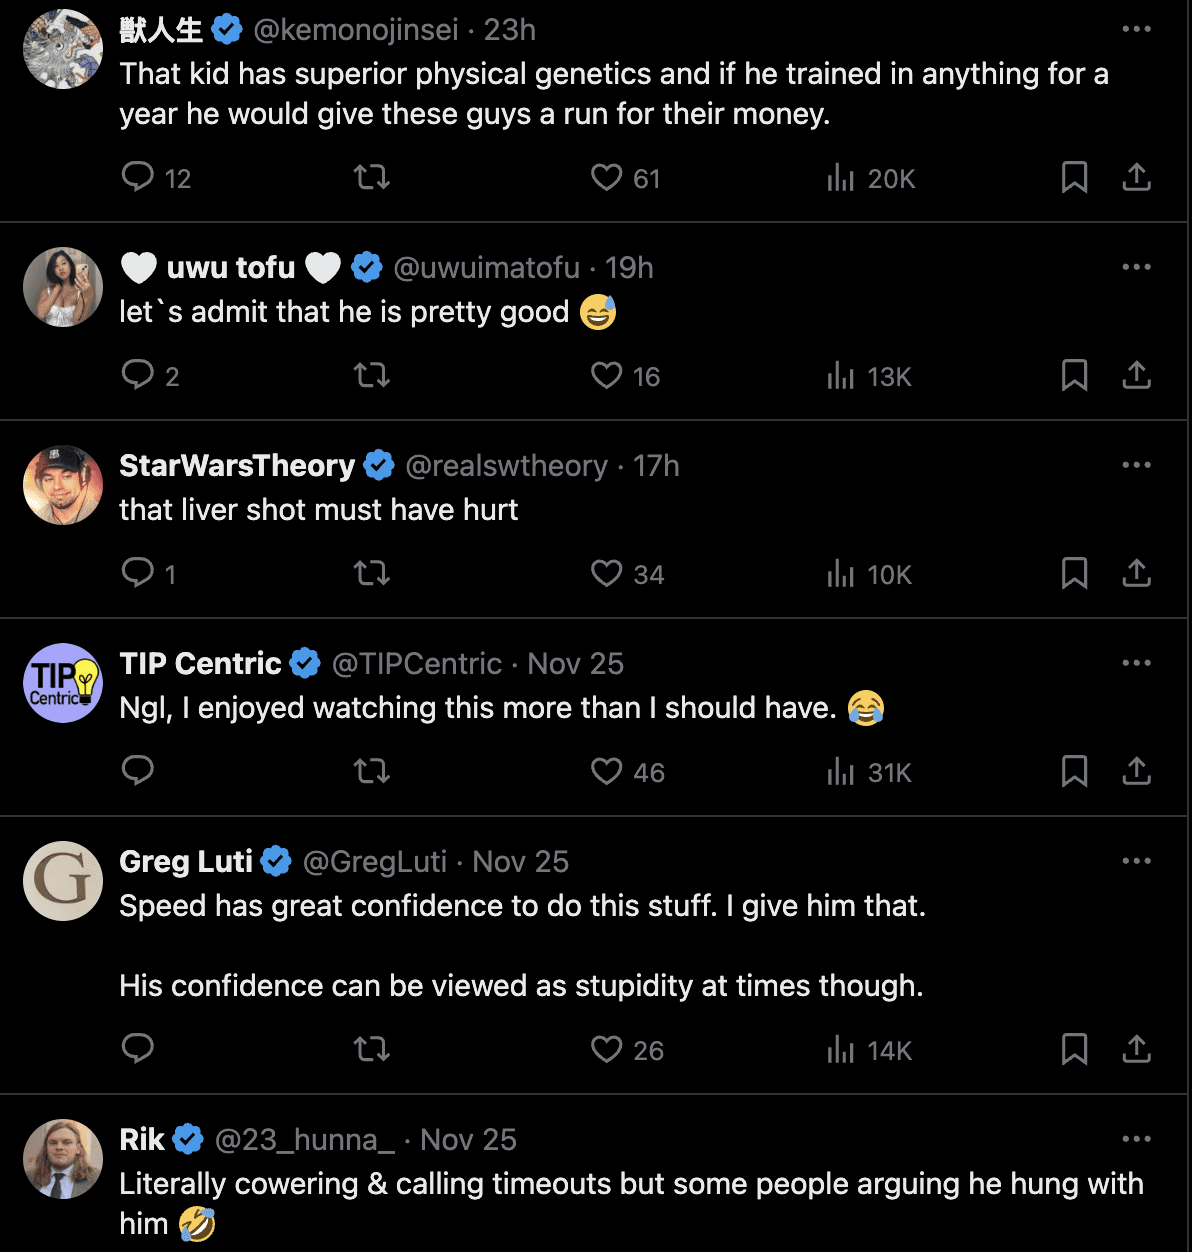Viewport: 1192px width, 1252px height.
Task: Like uwu tofu's tweet
Action: (607, 376)
